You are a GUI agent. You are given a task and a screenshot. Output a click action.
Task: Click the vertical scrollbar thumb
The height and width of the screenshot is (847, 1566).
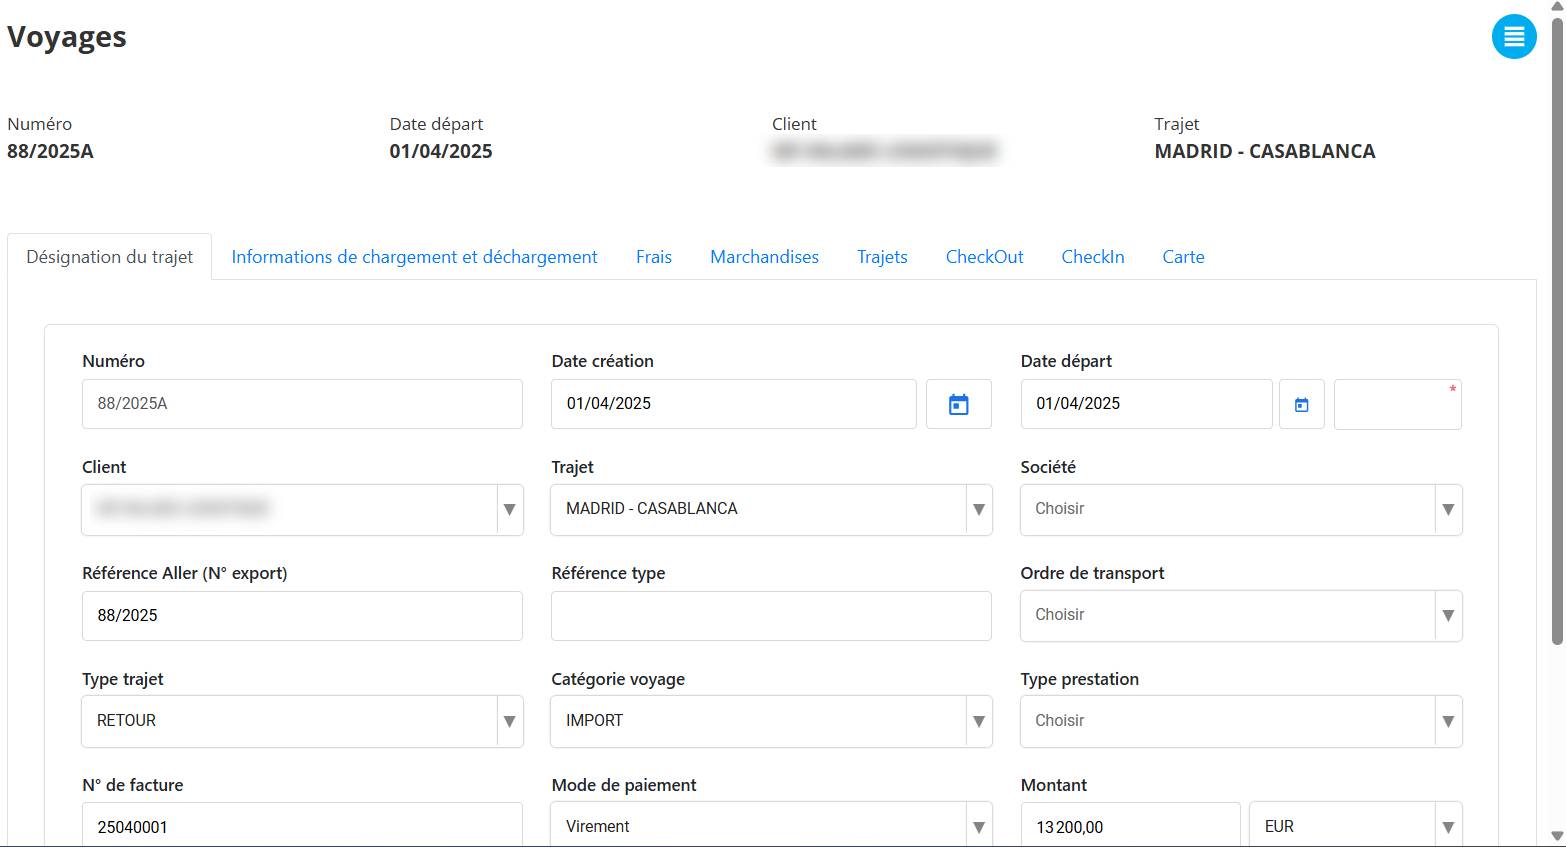pos(1557,330)
